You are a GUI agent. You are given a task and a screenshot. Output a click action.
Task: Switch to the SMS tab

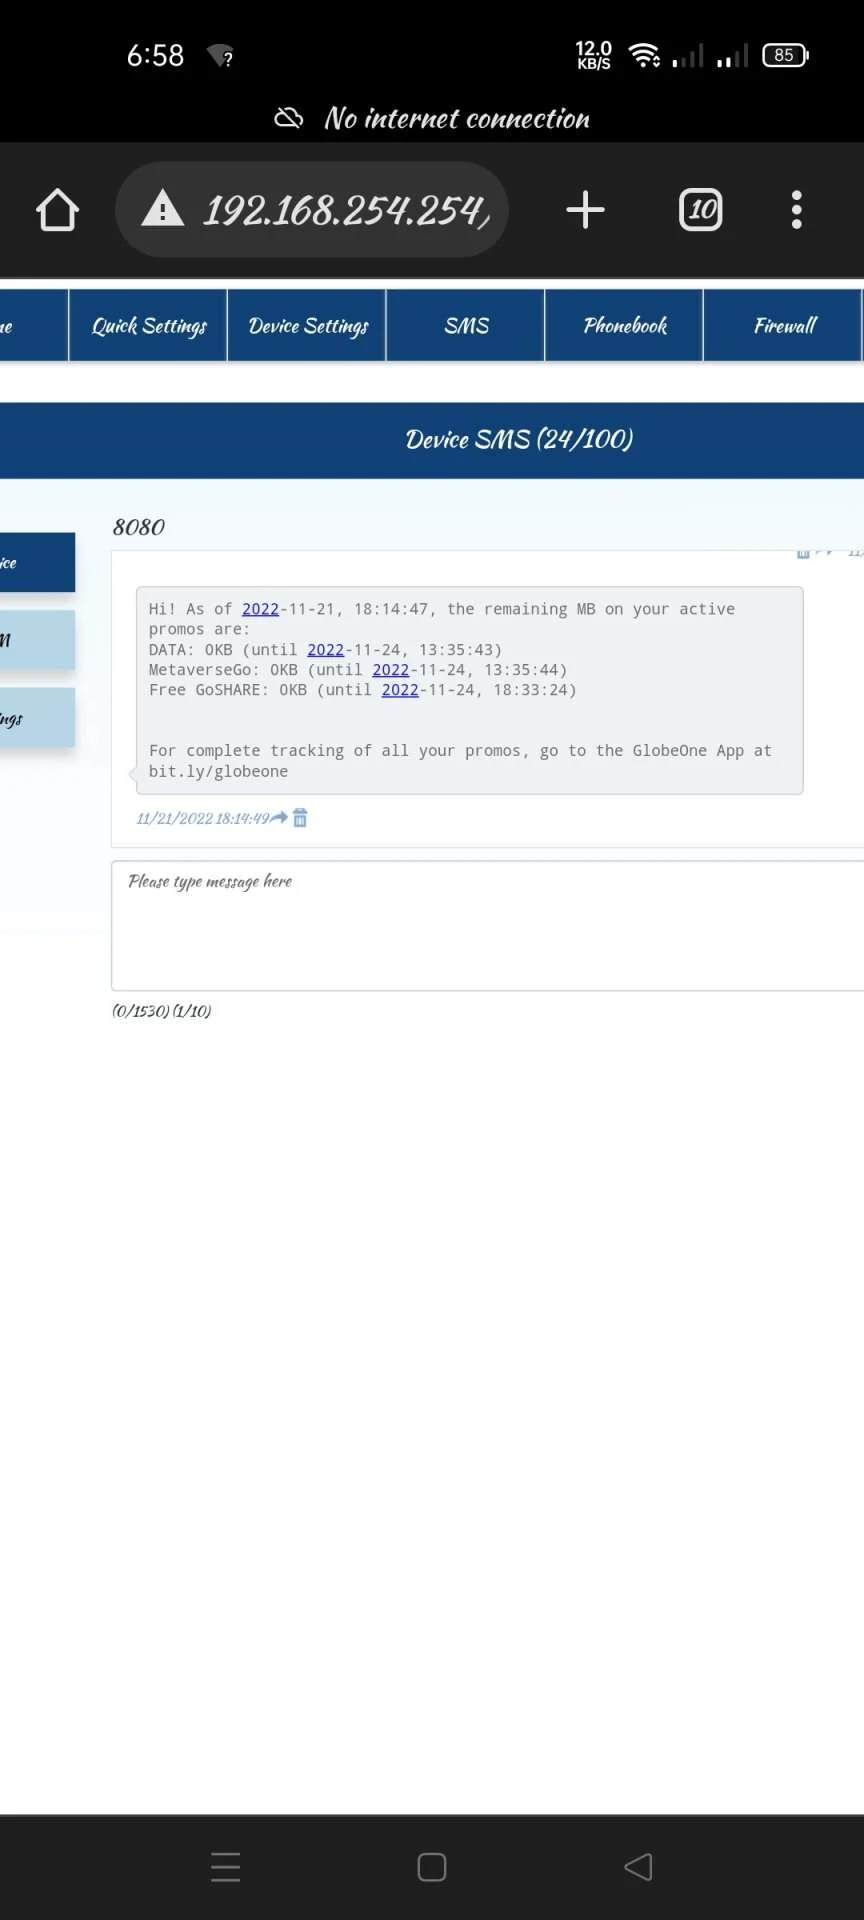(466, 325)
